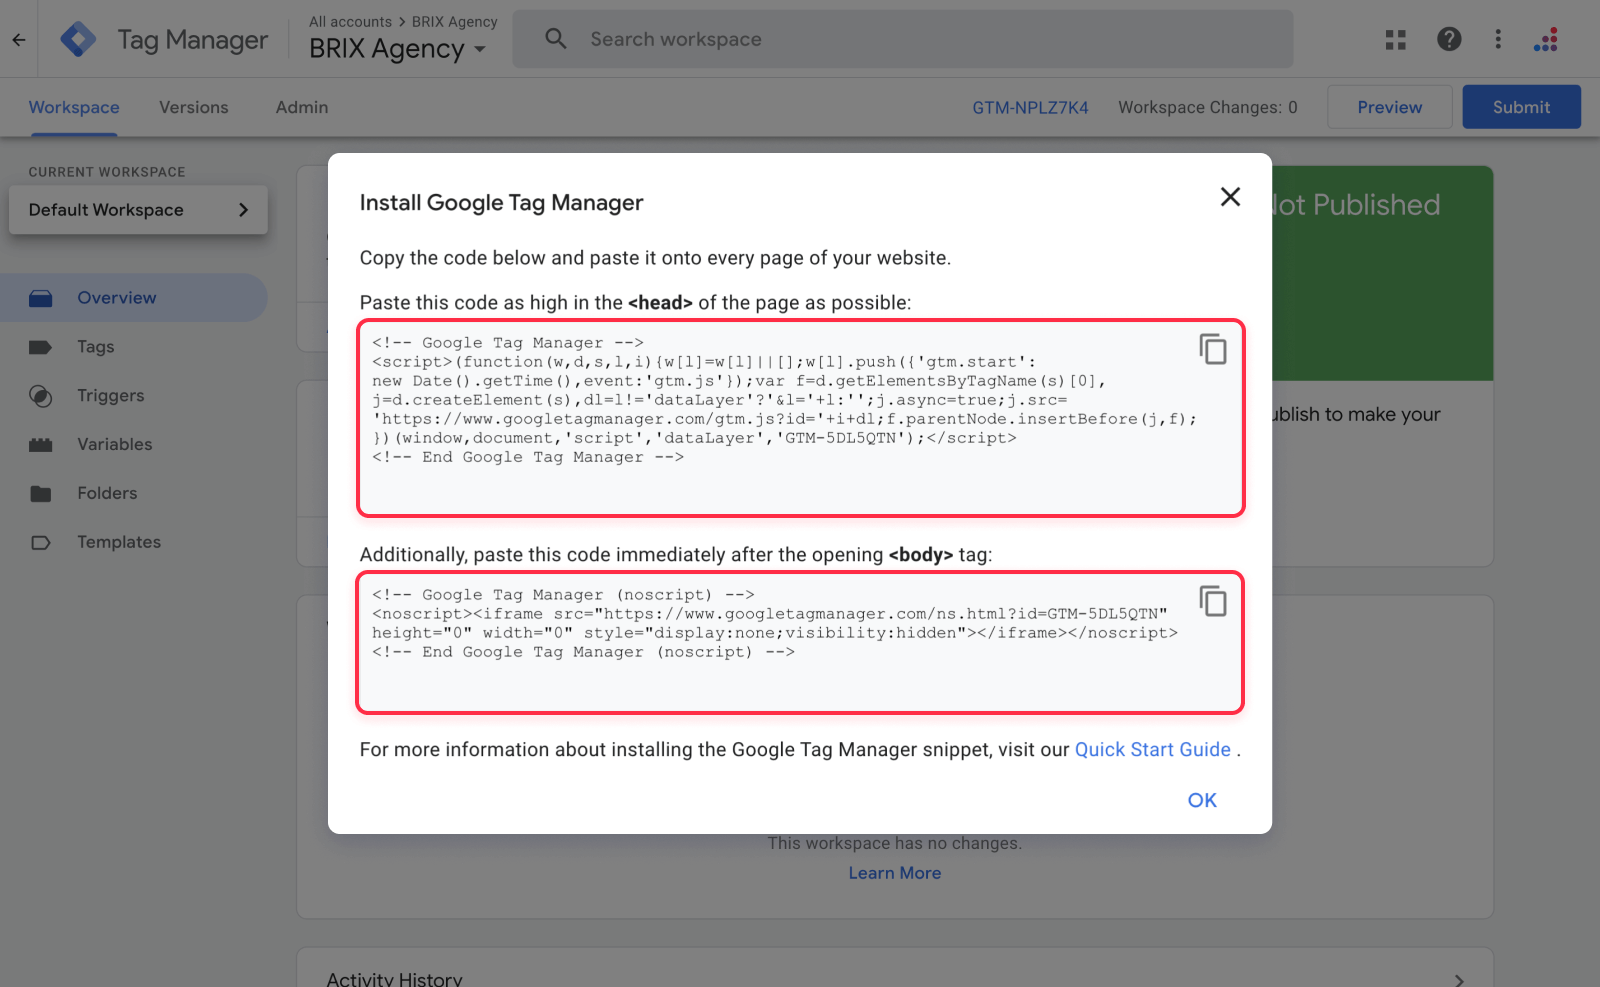Click the Search workspace field
Screen dimensions: 1600x987
coord(902,39)
